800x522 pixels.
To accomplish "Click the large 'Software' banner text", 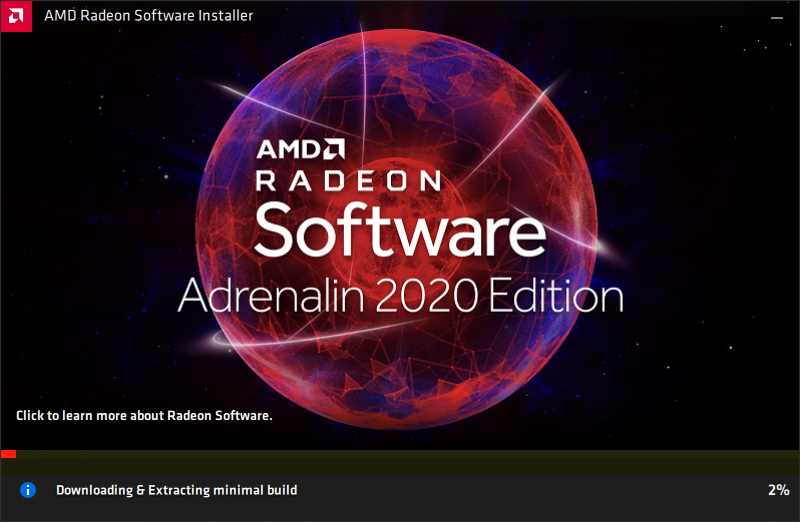I will click(401, 230).
